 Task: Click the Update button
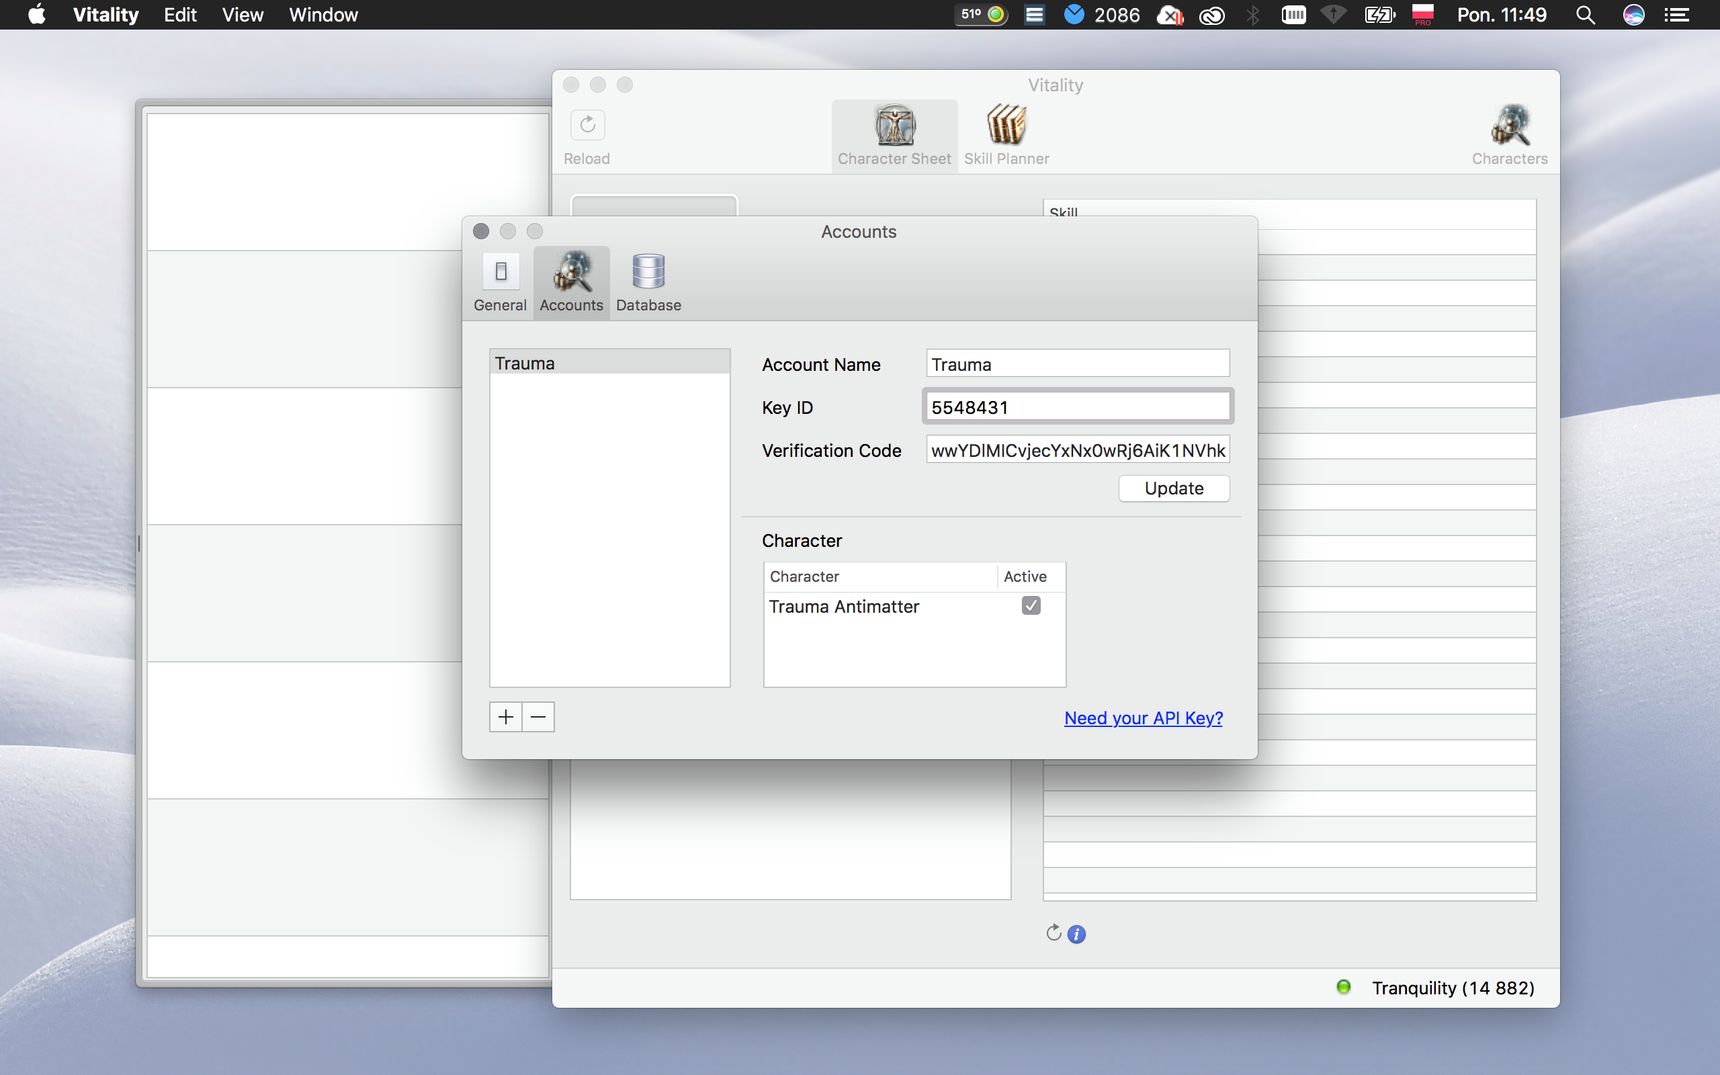coord(1174,488)
